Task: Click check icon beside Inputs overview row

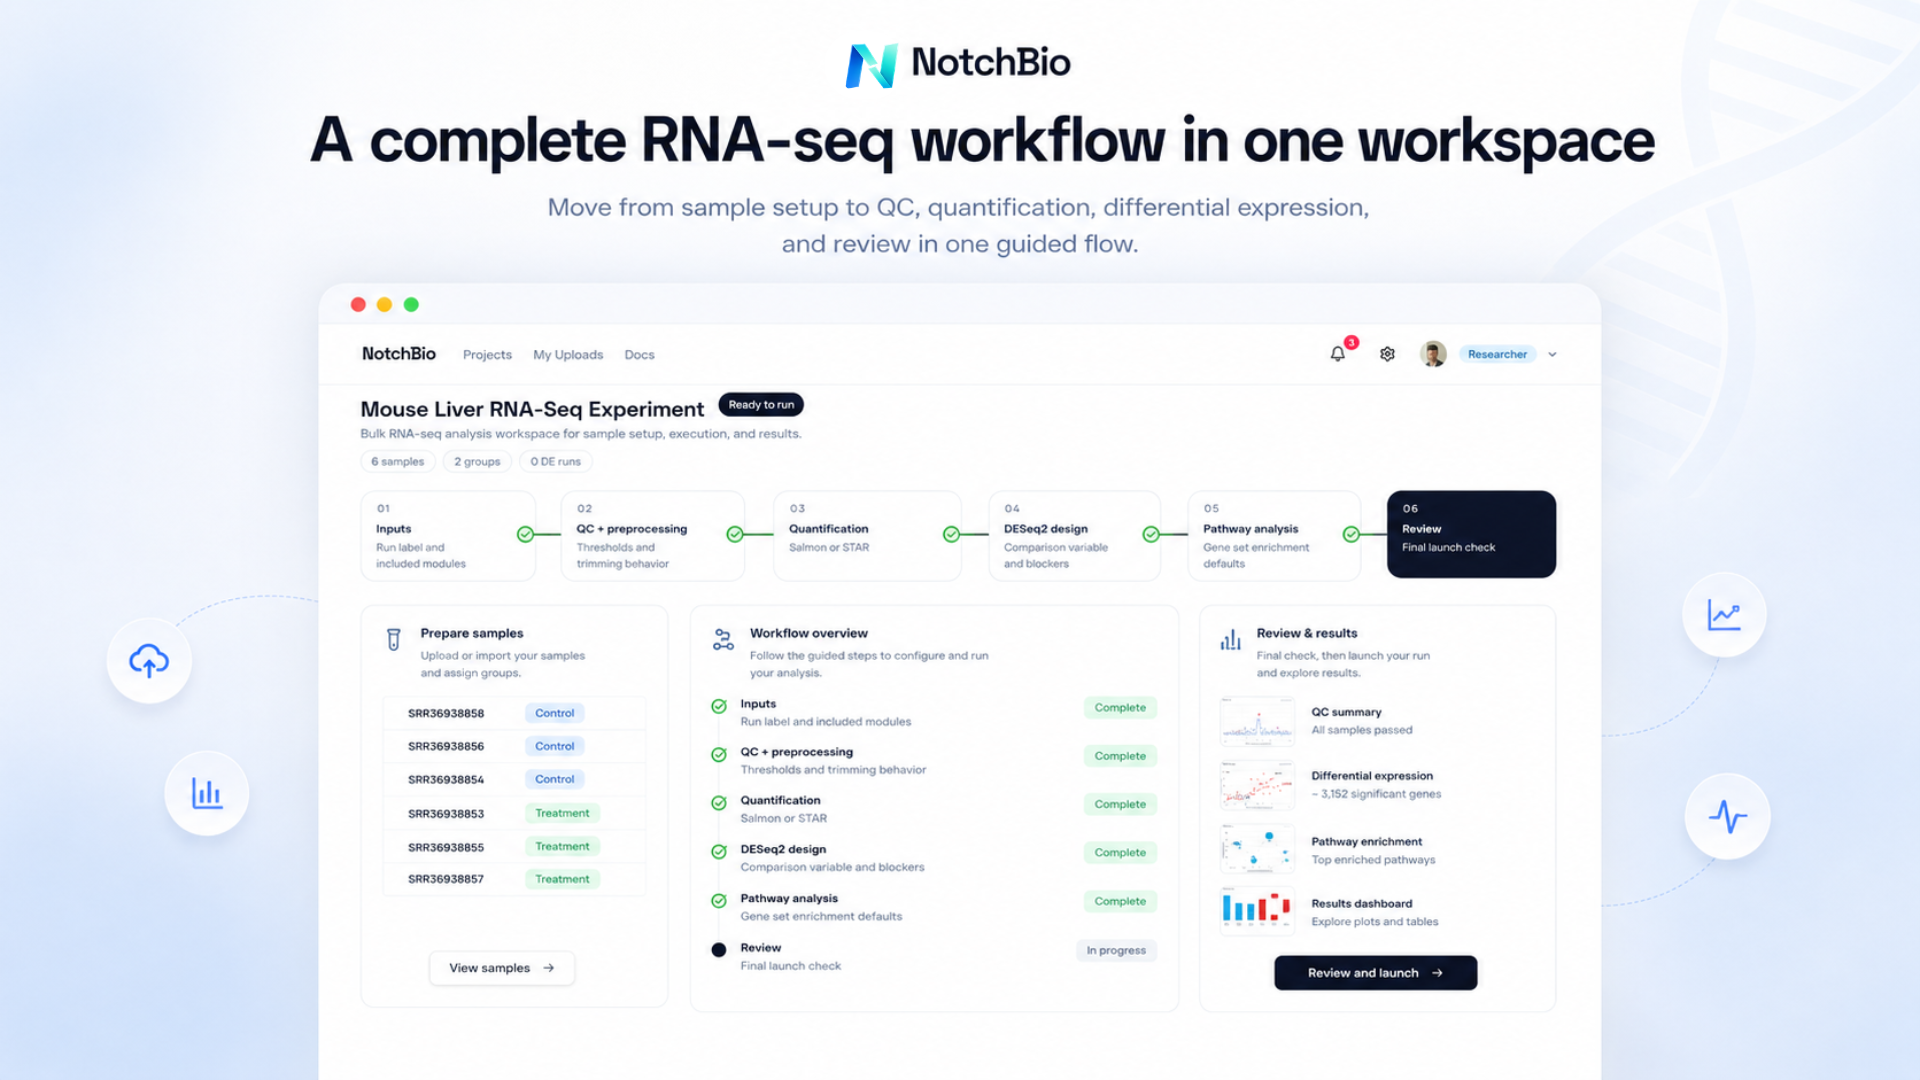Action: [718, 706]
